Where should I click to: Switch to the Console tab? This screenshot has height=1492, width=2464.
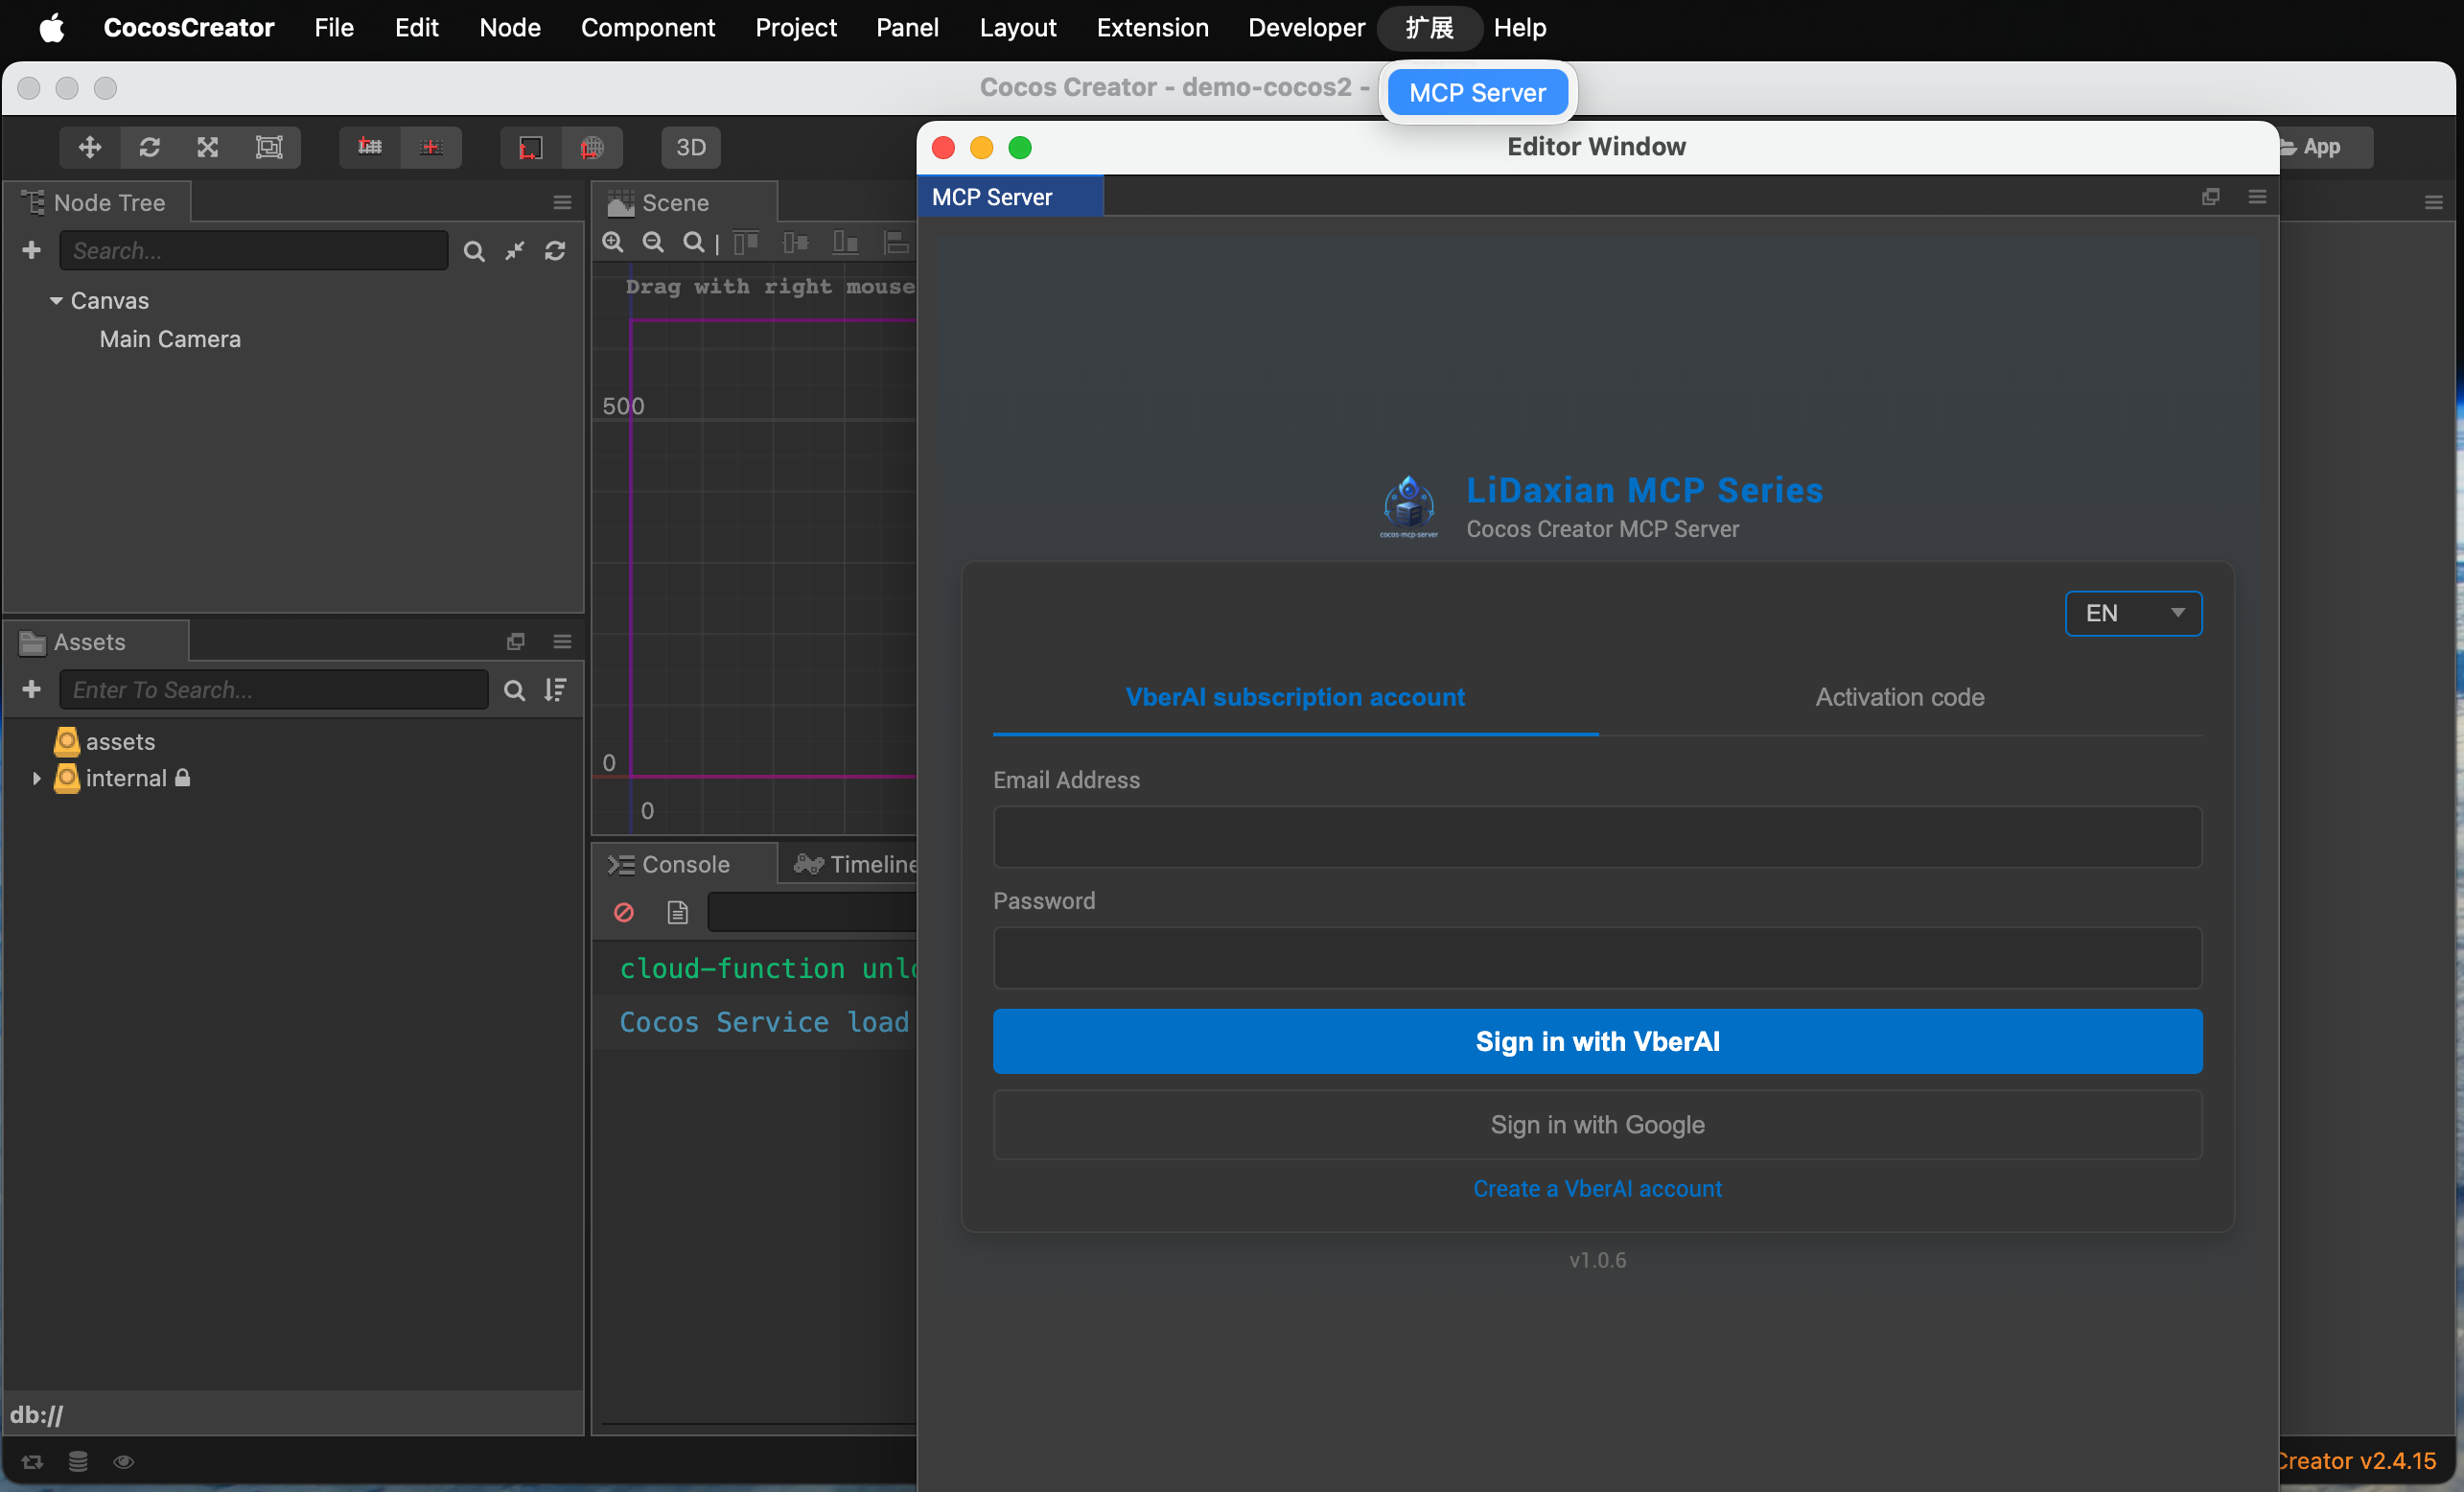(685, 864)
